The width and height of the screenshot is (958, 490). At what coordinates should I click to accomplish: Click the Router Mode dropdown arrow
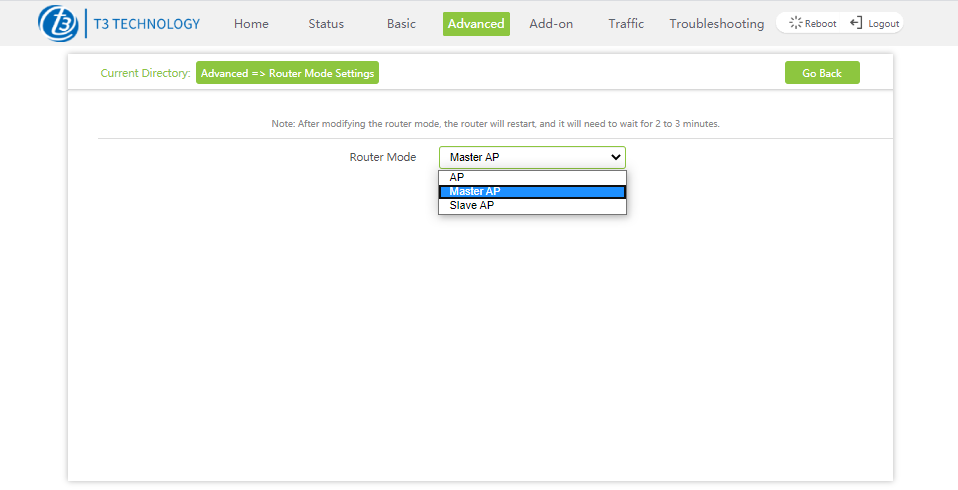[x=615, y=157]
